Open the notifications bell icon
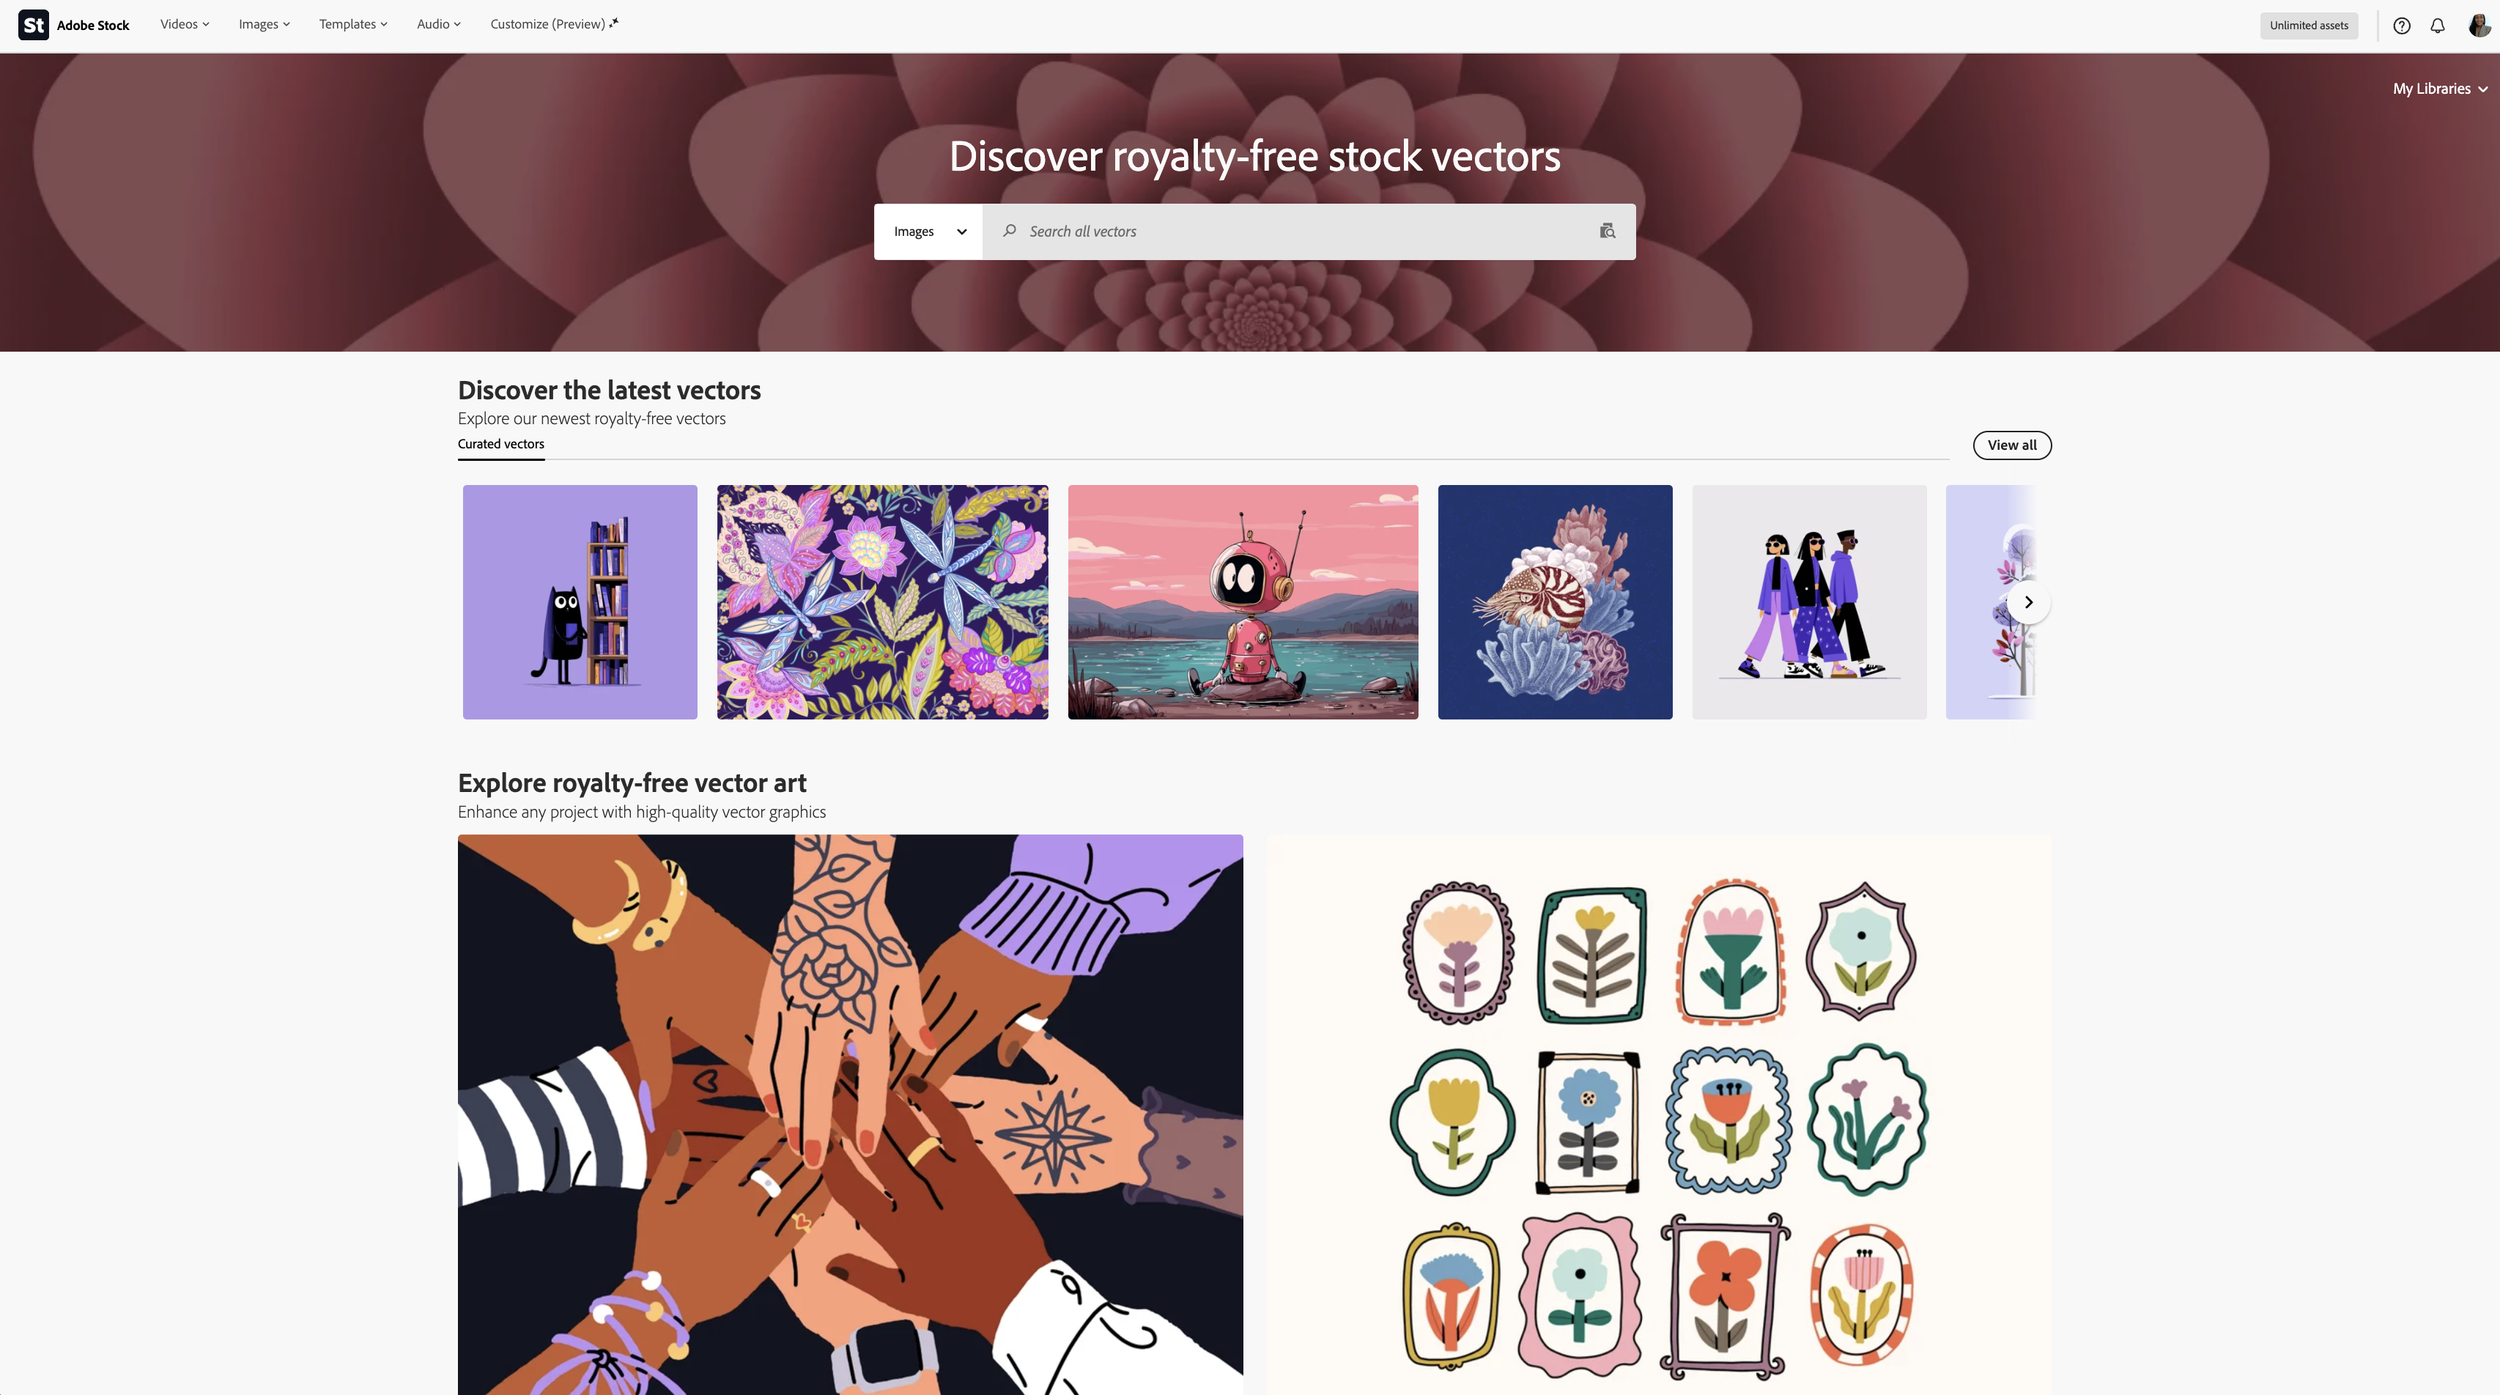Image resolution: width=2500 pixels, height=1395 pixels. click(2437, 26)
